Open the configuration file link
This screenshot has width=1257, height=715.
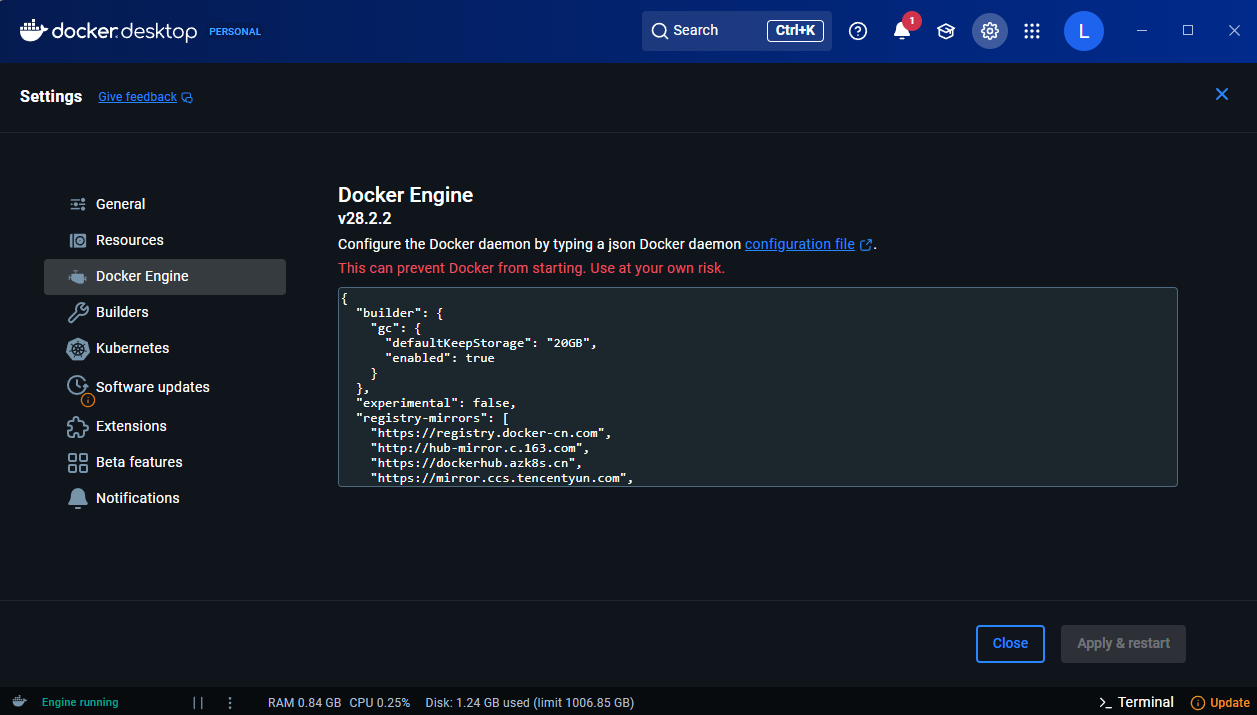pos(800,244)
